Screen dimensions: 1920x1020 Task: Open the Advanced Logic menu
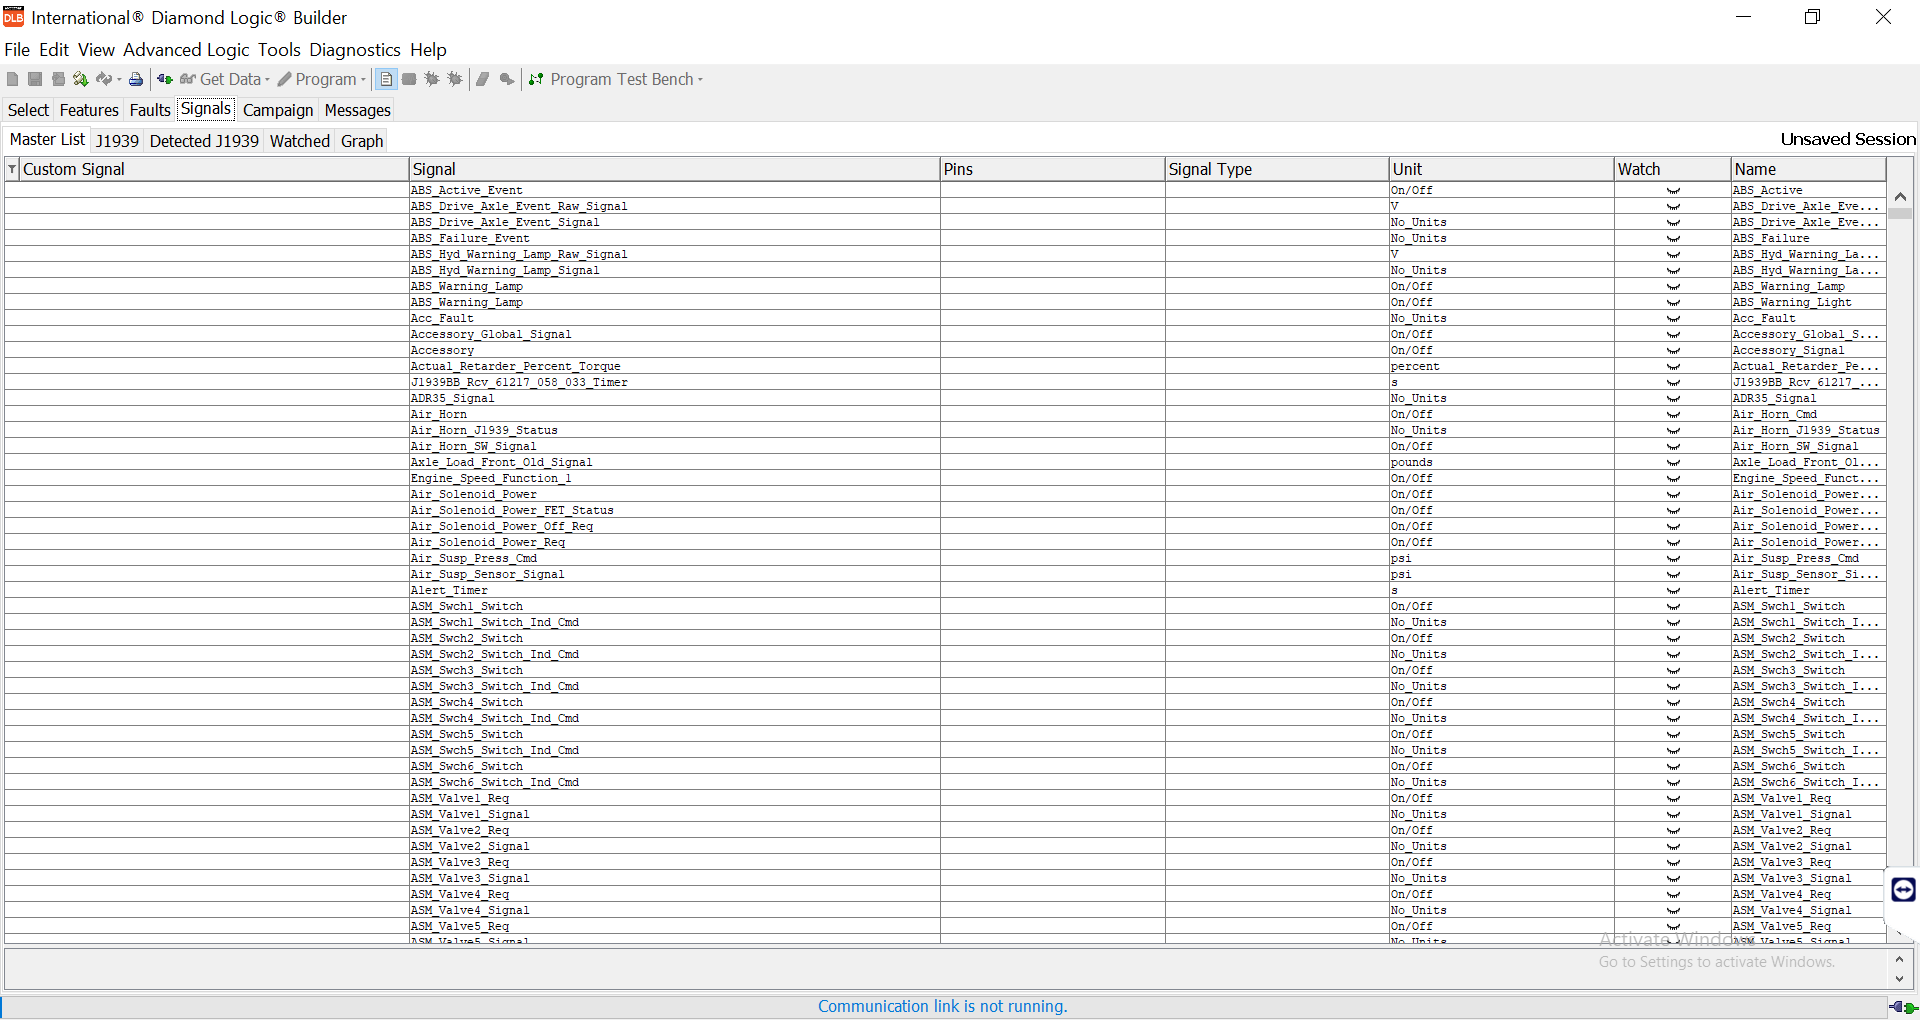(186, 50)
